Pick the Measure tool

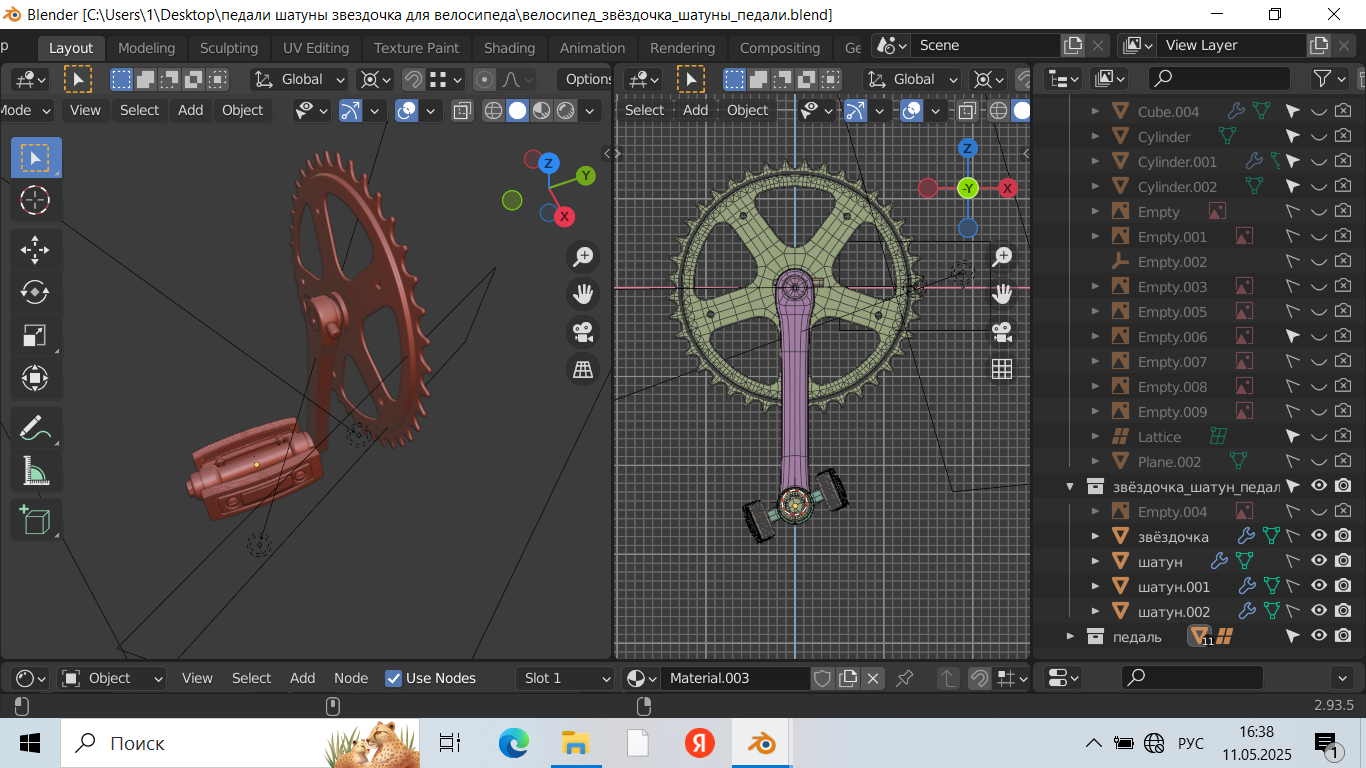[x=35, y=470]
